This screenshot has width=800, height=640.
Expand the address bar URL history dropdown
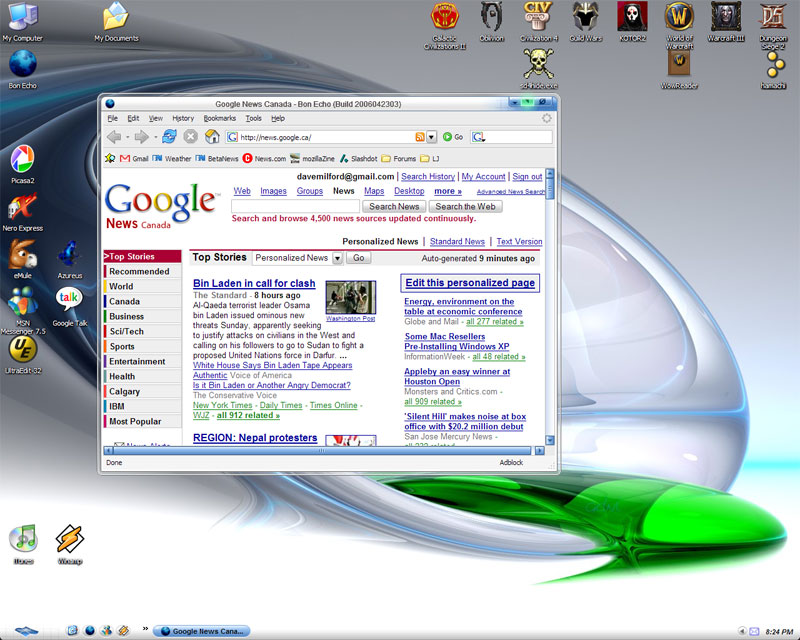432,137
